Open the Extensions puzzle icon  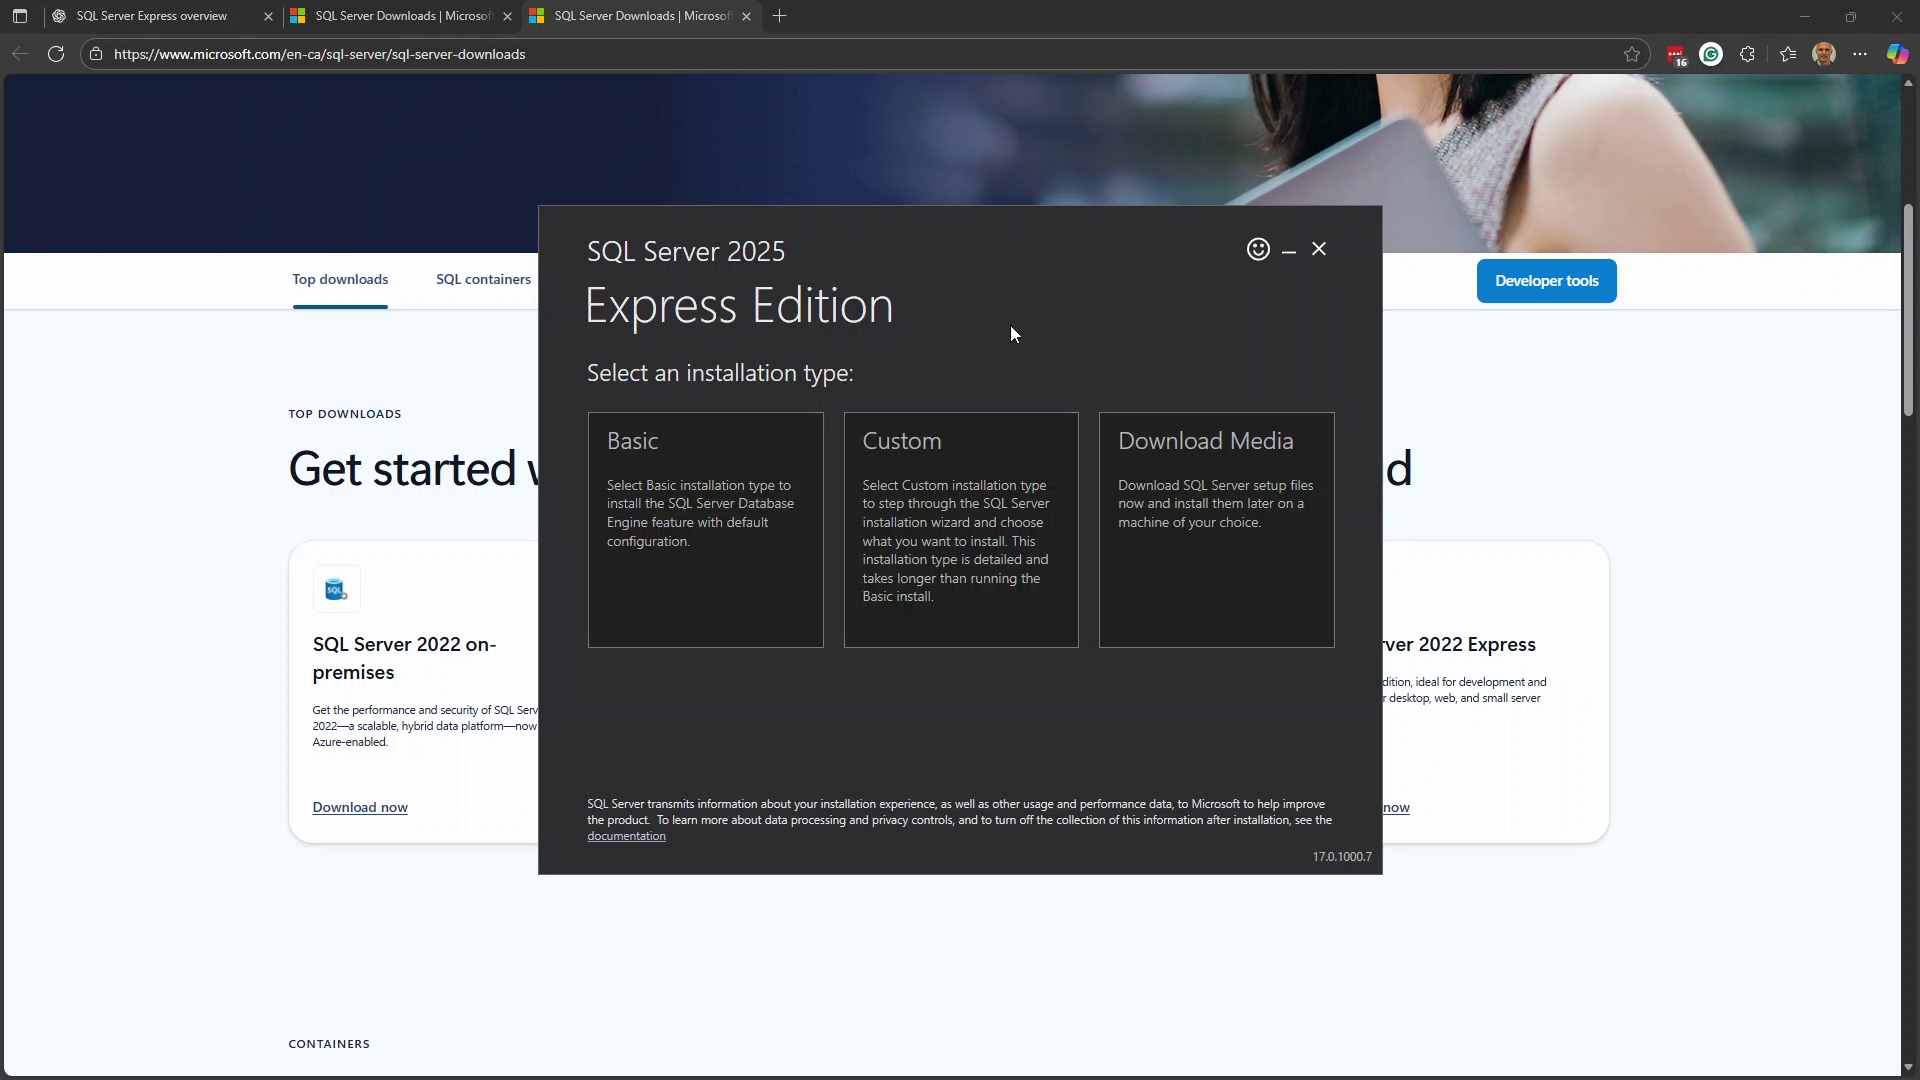1747,54
